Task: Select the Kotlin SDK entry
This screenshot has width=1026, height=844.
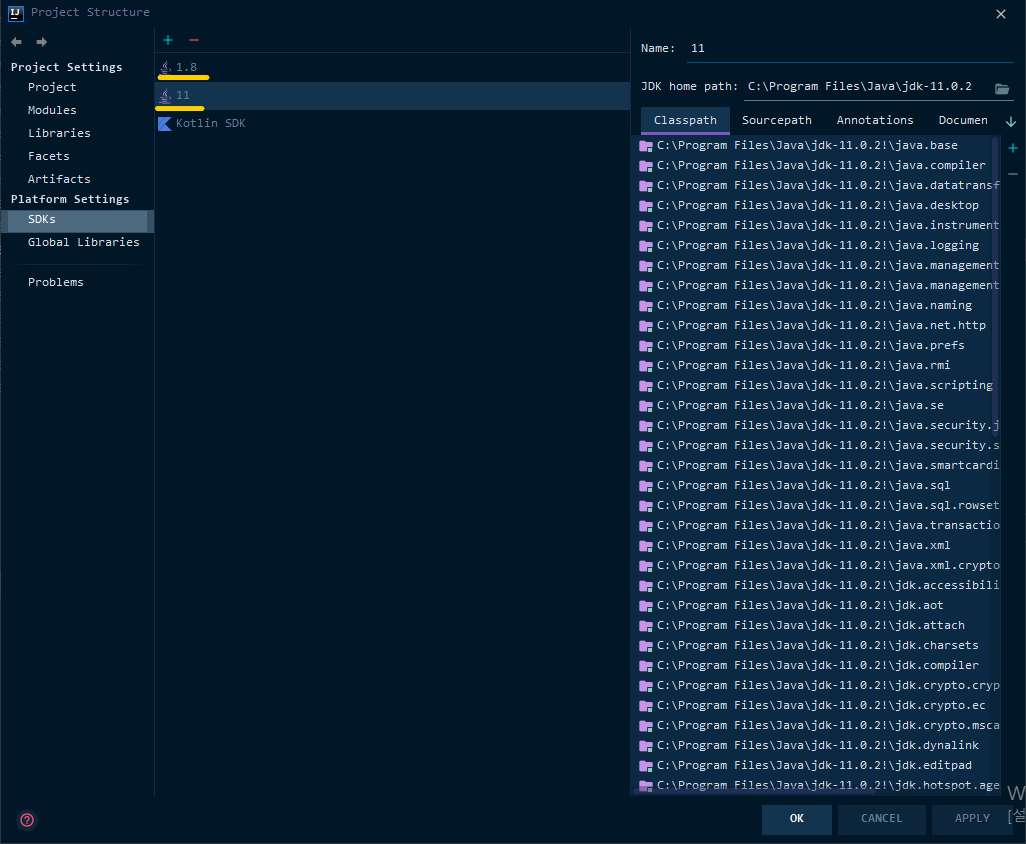Action: tap(210, 123)
